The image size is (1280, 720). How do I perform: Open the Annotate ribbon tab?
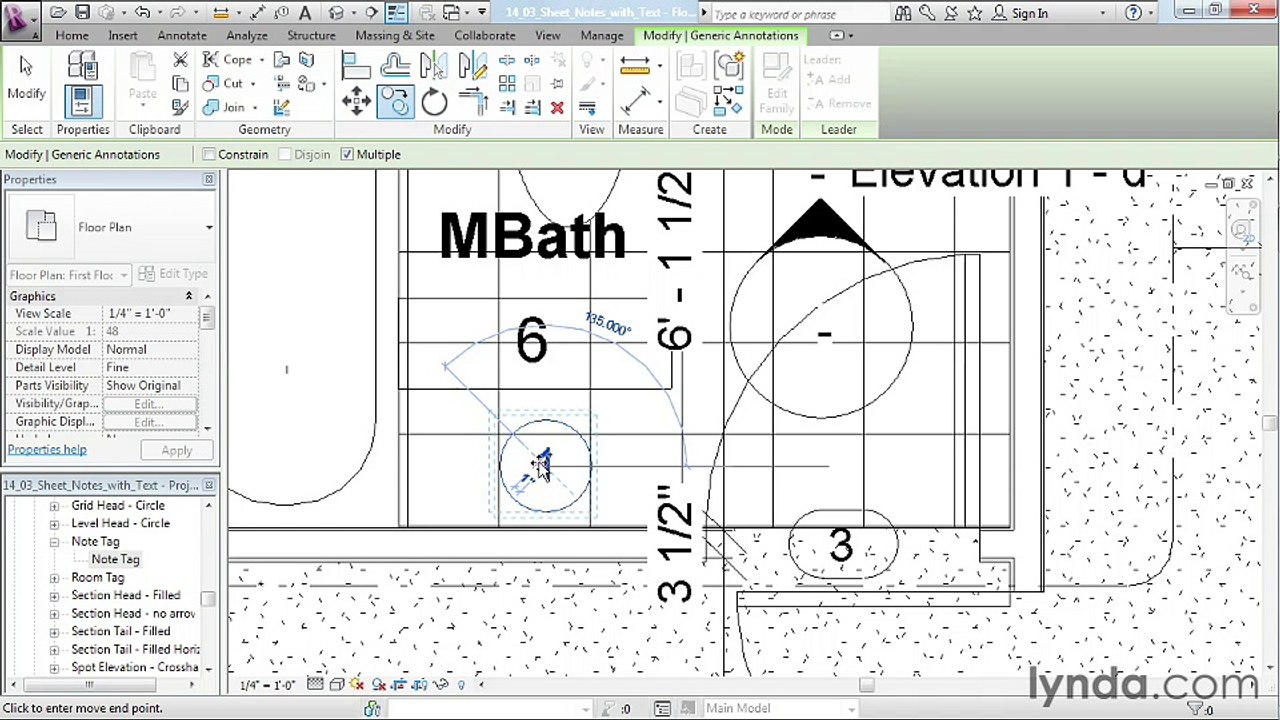(x=182, y=35)
